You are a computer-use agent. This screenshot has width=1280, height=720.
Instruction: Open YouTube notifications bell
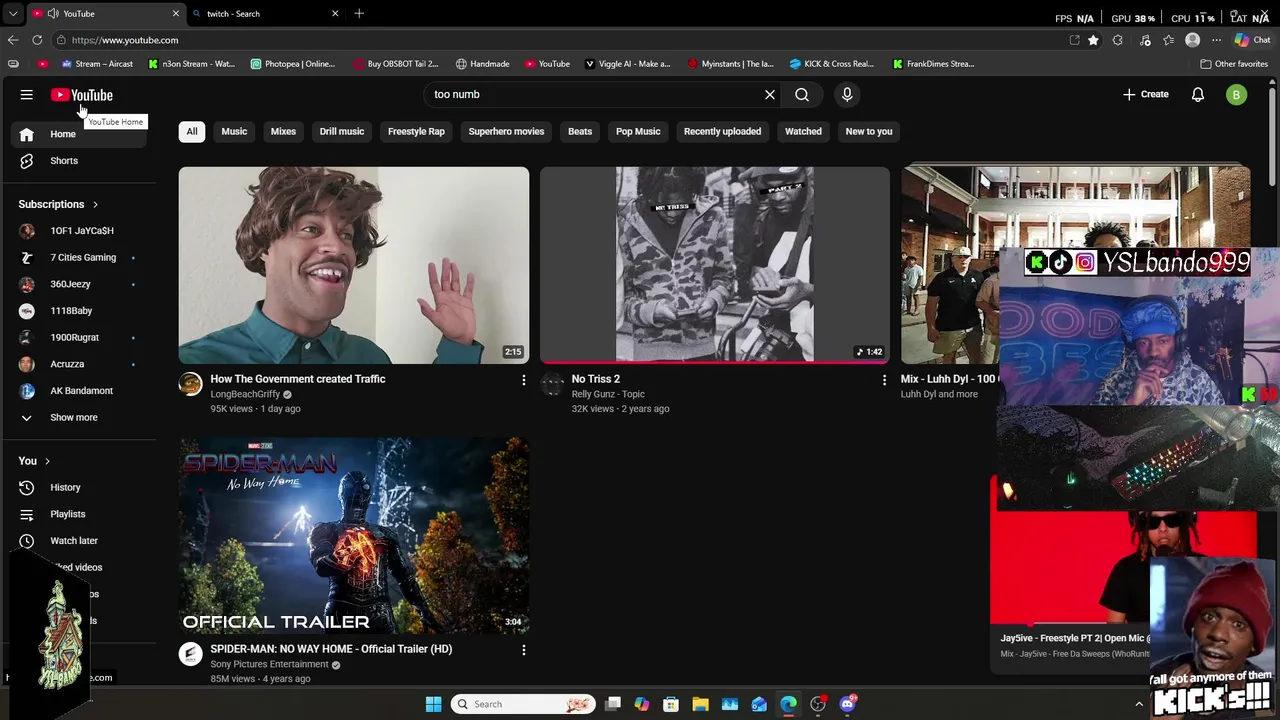click(x=1198, y=95)
